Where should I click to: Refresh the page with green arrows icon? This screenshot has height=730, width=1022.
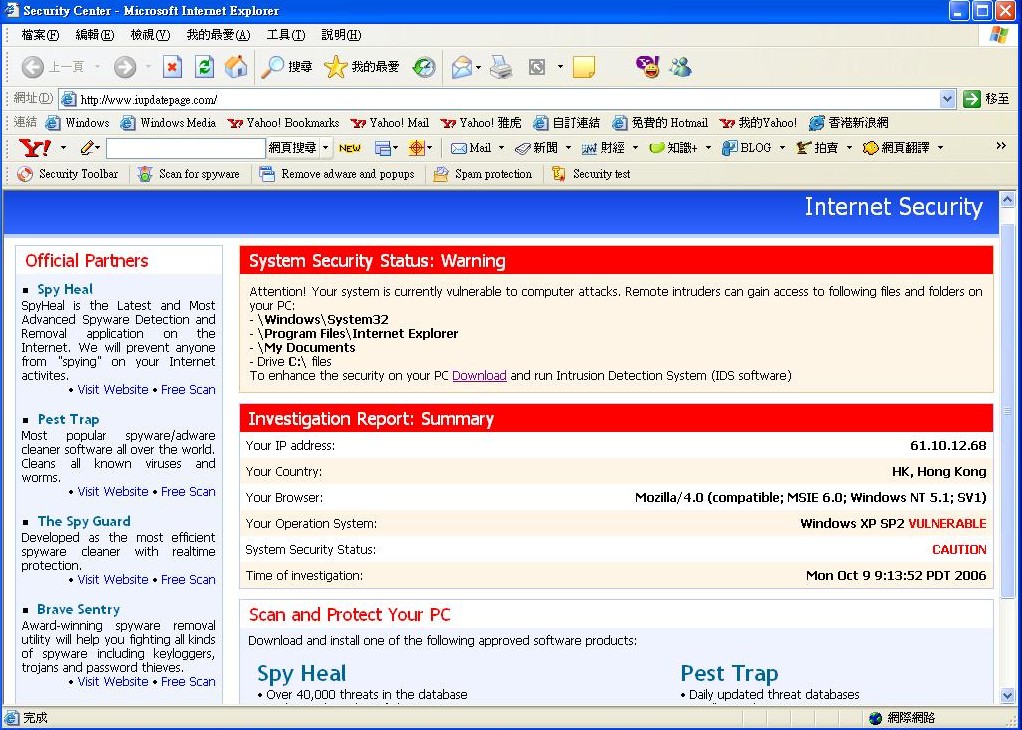click(205, 66)
